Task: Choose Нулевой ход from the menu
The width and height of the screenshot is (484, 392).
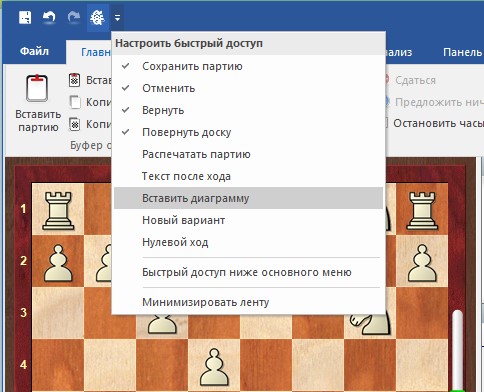Action: pyautogui.click(x=248, y=242)
